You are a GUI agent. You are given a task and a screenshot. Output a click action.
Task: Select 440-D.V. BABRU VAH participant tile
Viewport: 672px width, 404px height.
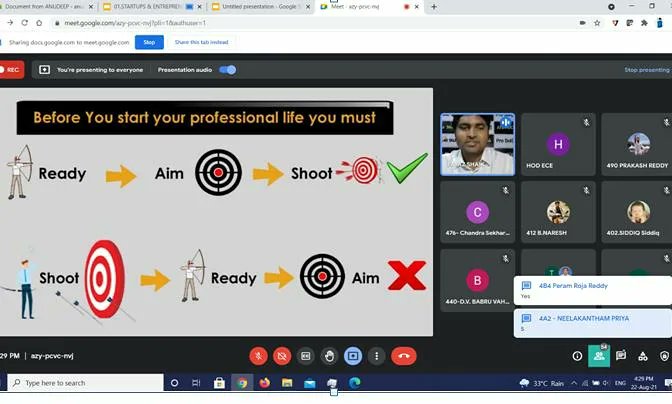point(477,280)
